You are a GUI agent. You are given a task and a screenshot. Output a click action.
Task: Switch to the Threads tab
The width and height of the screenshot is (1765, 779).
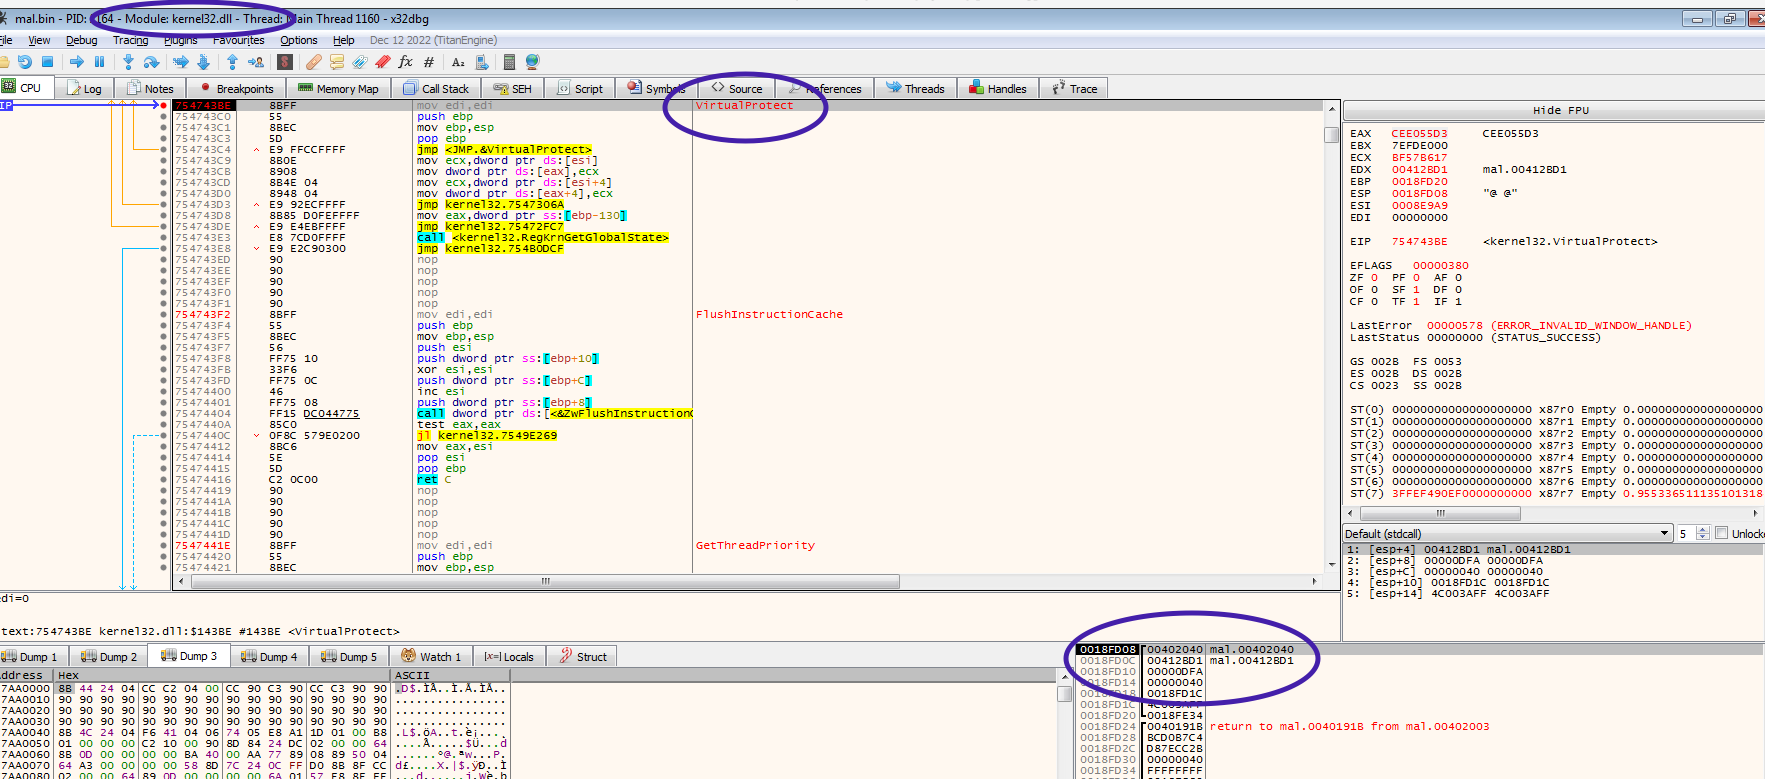click(915, 88)
